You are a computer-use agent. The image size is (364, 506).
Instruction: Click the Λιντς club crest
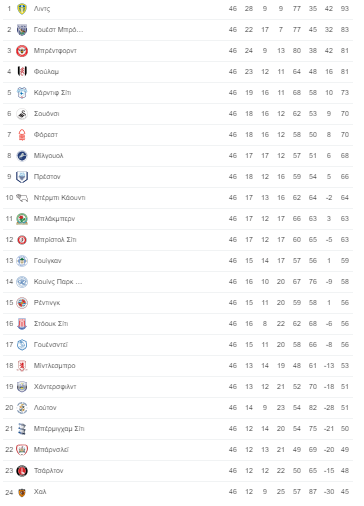[22, 9]
